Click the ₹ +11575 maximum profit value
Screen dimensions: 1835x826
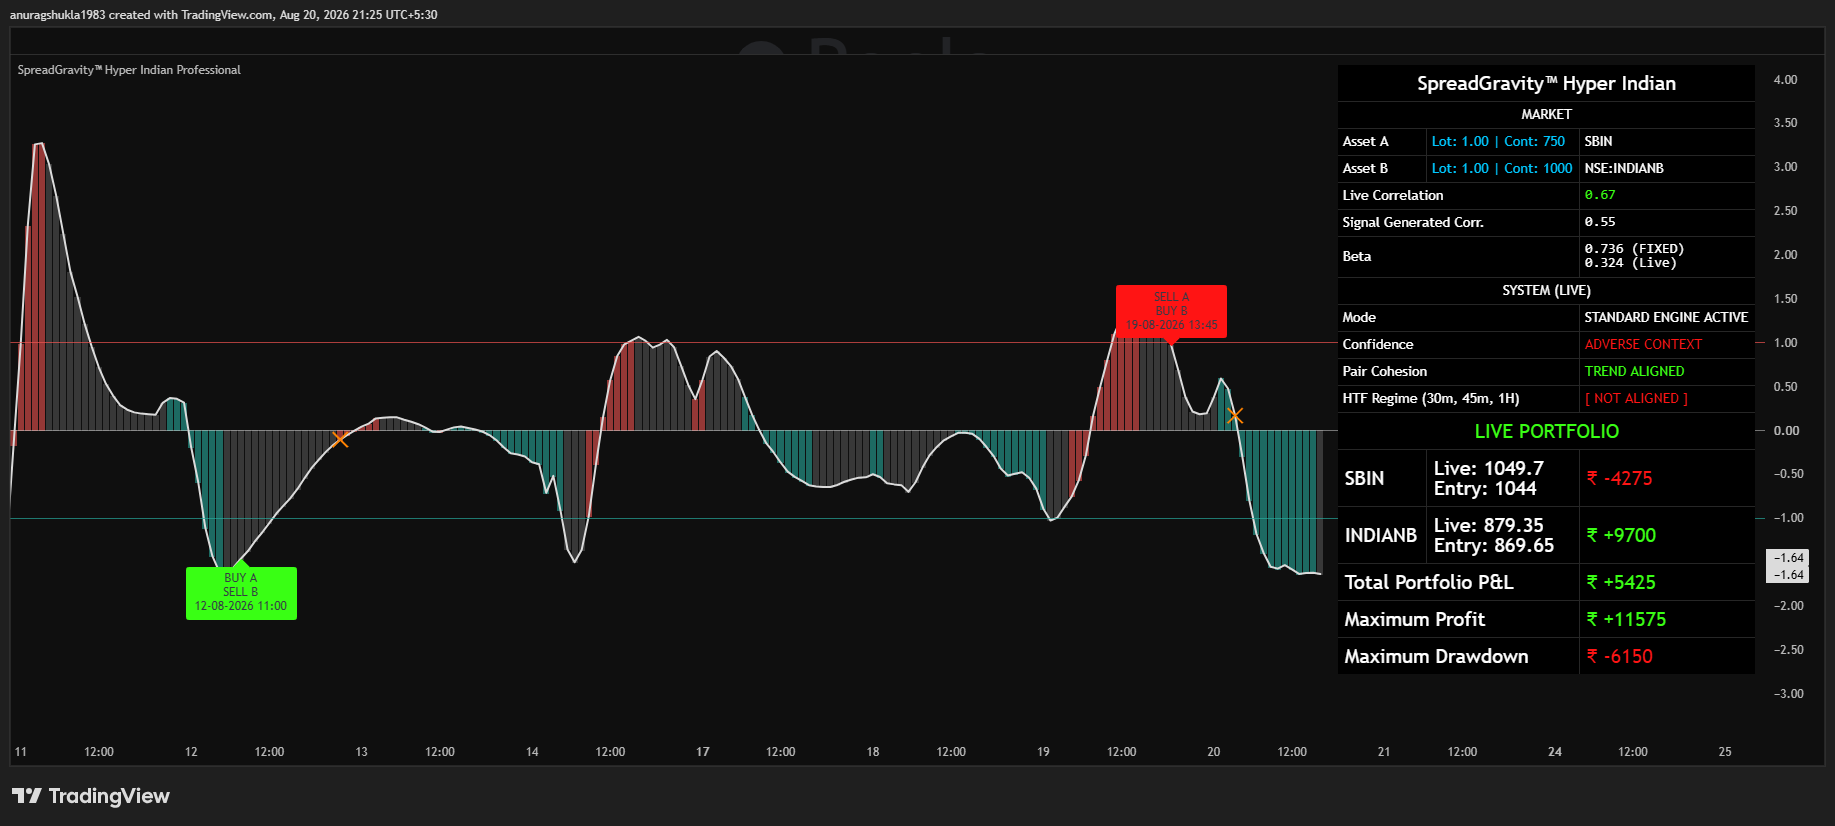tap(1626, 620)
